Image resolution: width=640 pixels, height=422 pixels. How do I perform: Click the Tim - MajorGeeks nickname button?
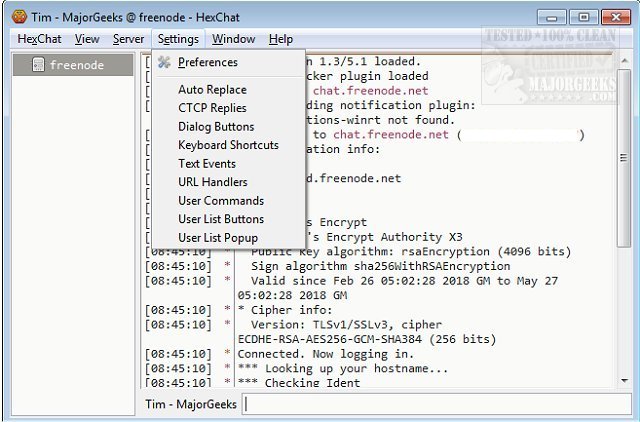(190, 404)
